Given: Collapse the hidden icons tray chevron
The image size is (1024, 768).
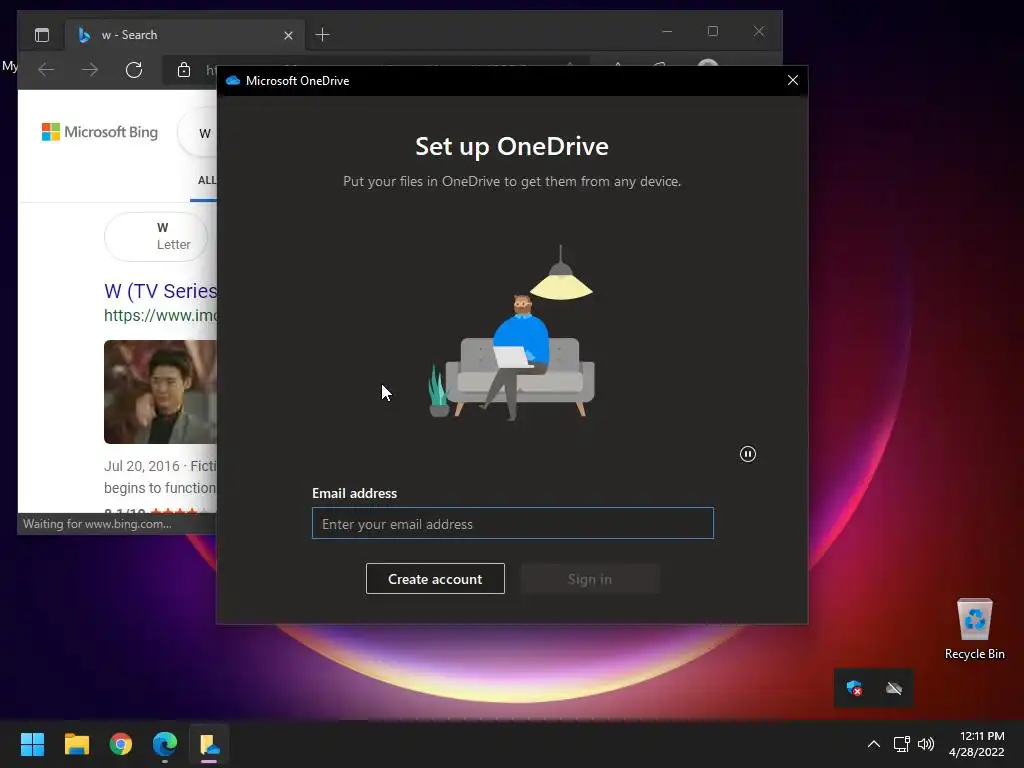Looking at the screenshot, I should [874, 744].
